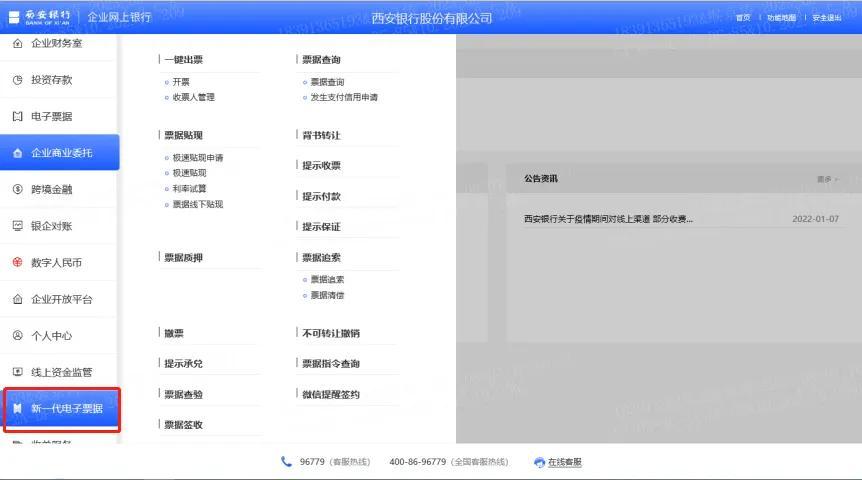
Task: Open the 票据贴现 section heading
Action: (x=184, y=135)
